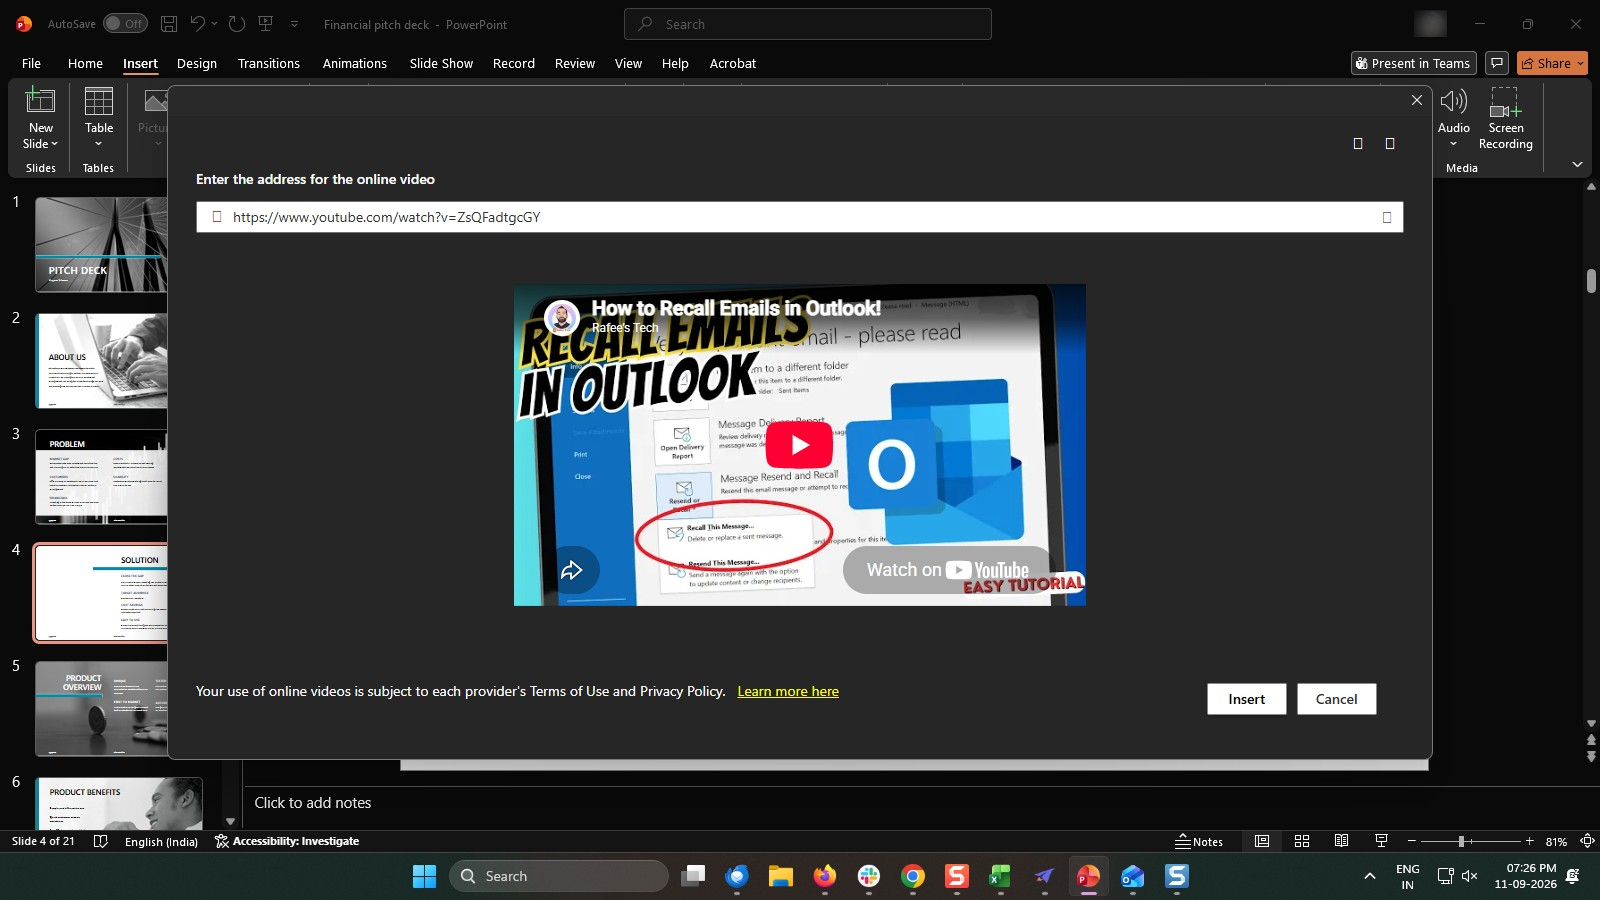Fit slide to current window icon
Viewport: 1600px width, 900px height.
click(x=1587, y=842)
